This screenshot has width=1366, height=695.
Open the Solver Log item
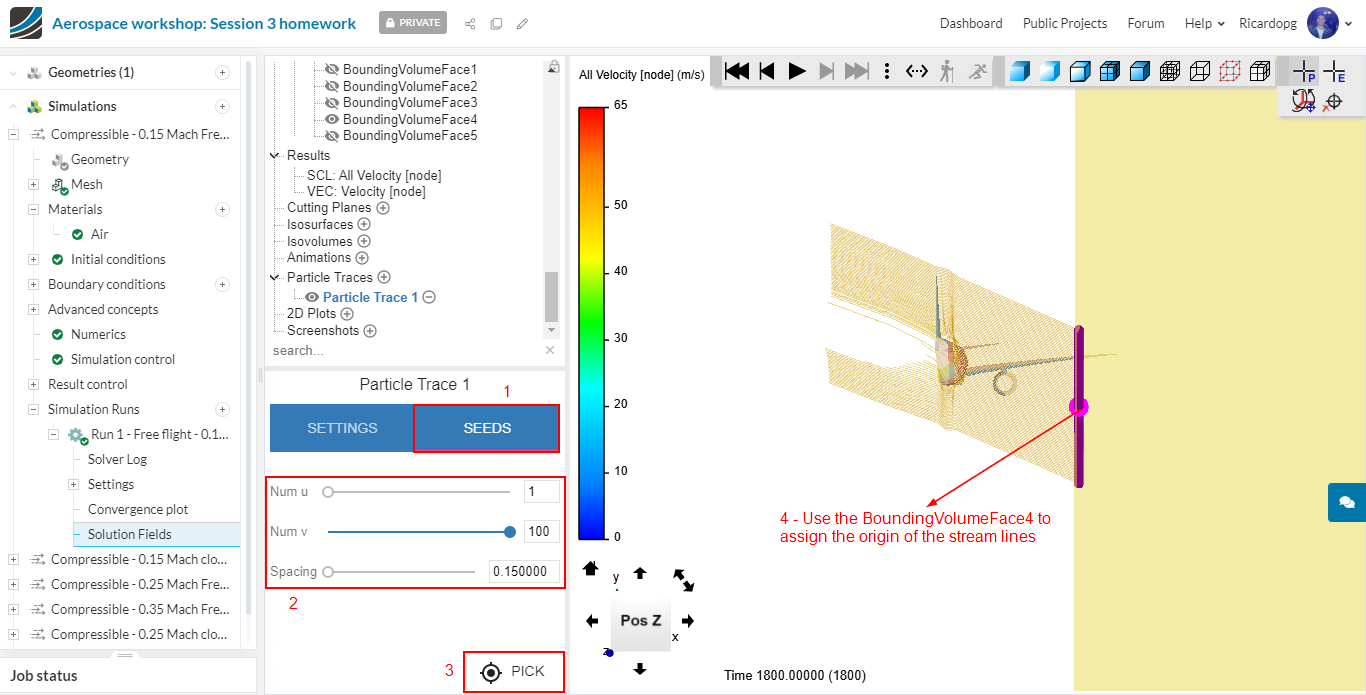117,460
